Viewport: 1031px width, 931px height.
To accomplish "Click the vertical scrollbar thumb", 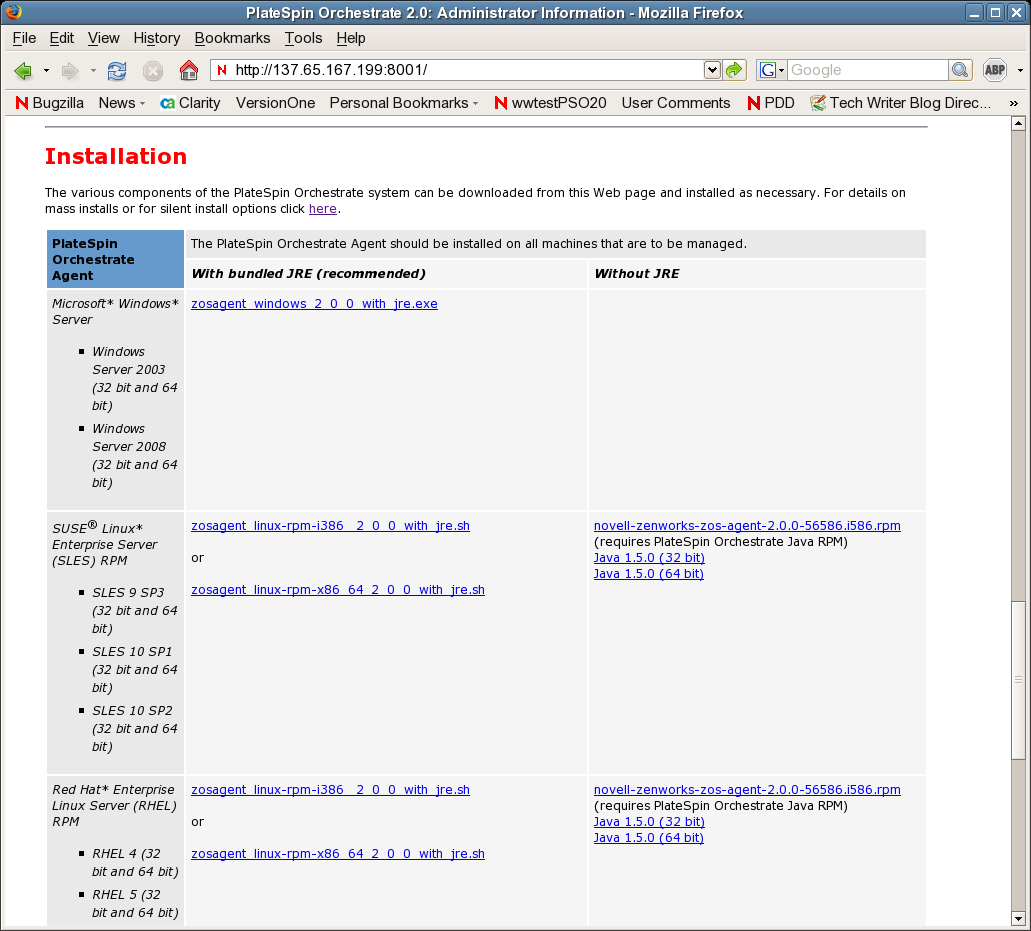I will [x=1019, y=680].
